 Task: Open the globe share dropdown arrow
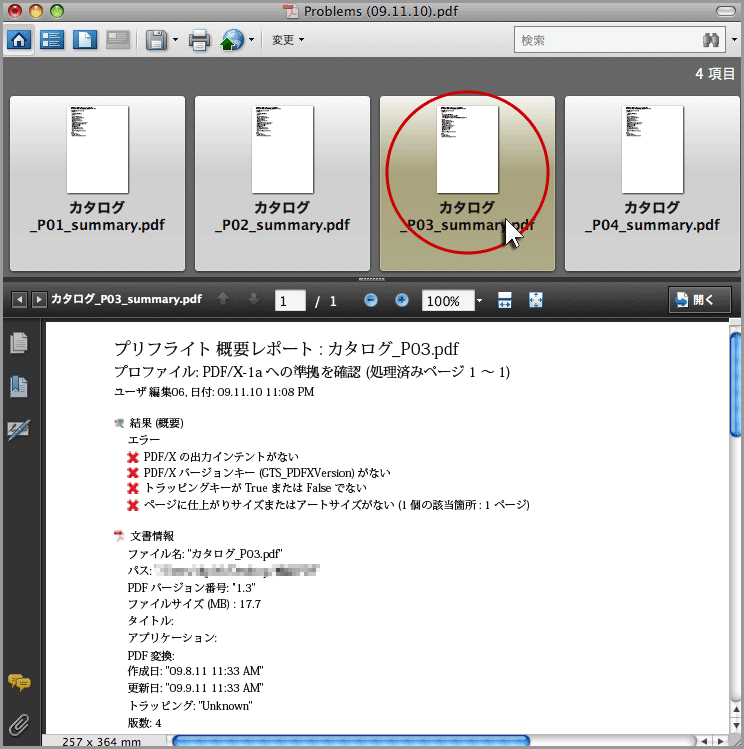click(x=252, y=41)
